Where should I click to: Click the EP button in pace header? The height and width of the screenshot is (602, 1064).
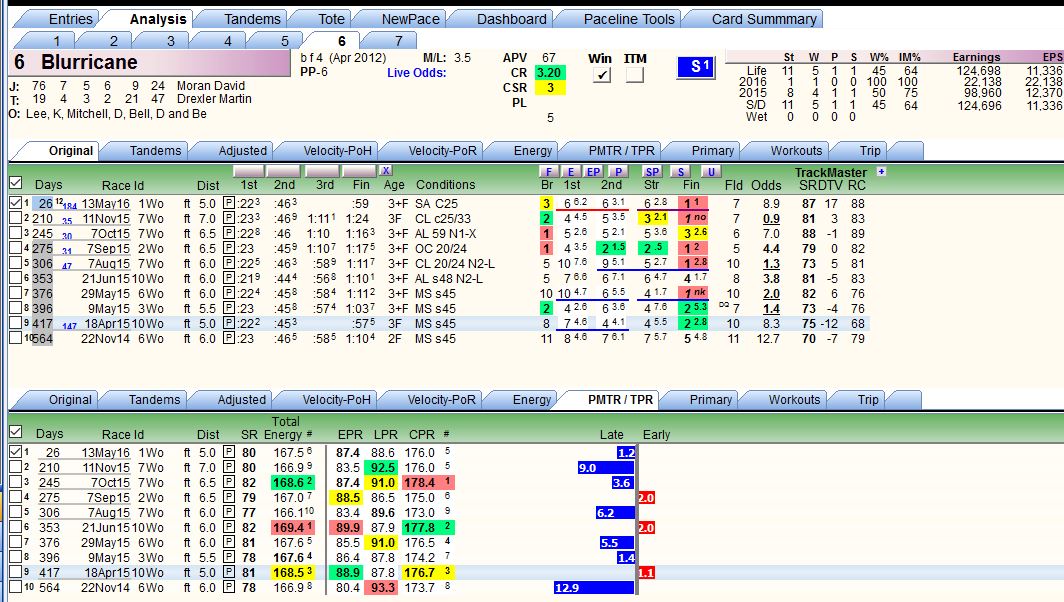pyautogui.click(x=593, y=172)
